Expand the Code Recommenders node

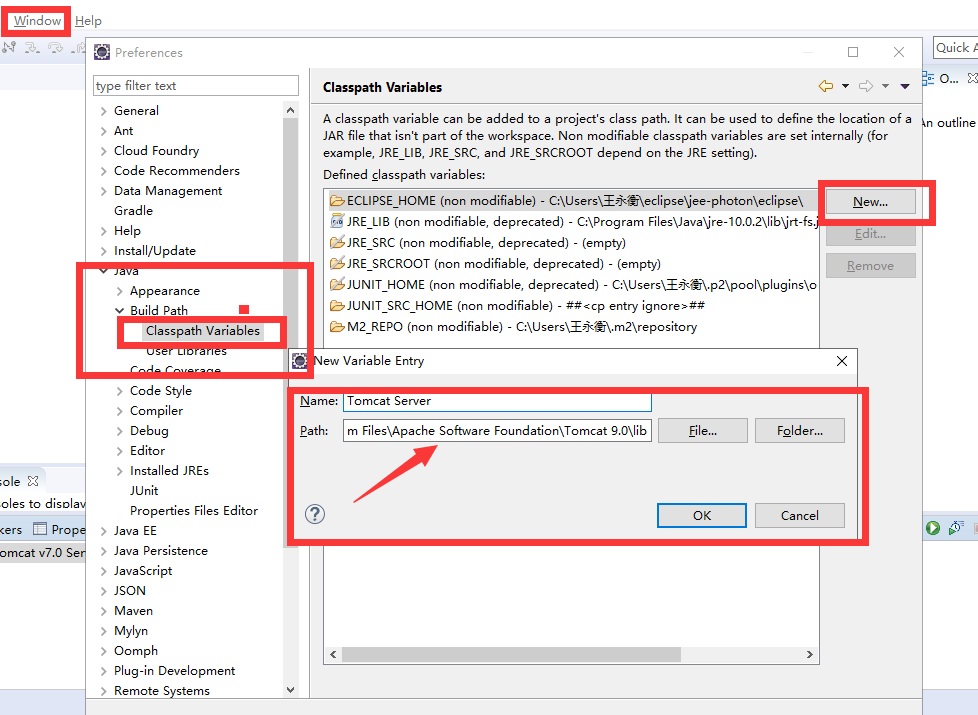click(104, 171)
